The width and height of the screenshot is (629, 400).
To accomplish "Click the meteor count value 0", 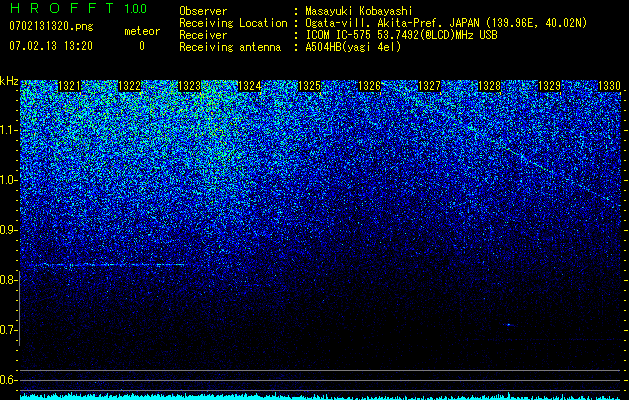I will tap(142, 46).
